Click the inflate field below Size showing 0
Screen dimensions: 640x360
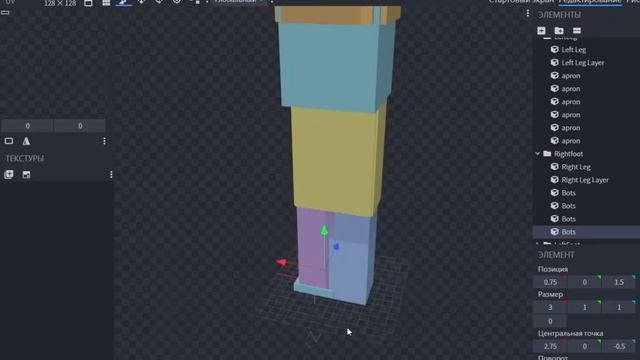tap(550, 321)
